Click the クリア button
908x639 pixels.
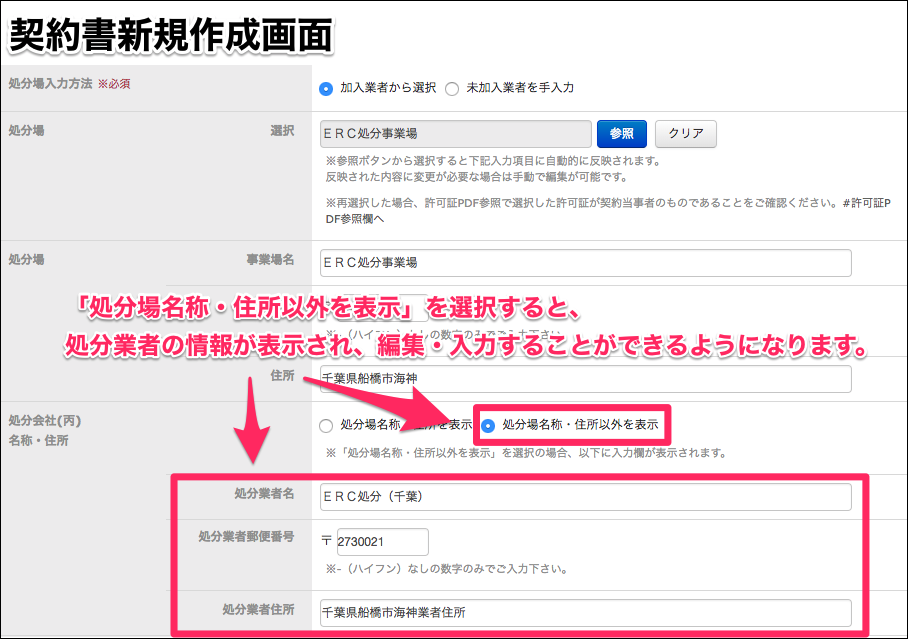[685, 134]
